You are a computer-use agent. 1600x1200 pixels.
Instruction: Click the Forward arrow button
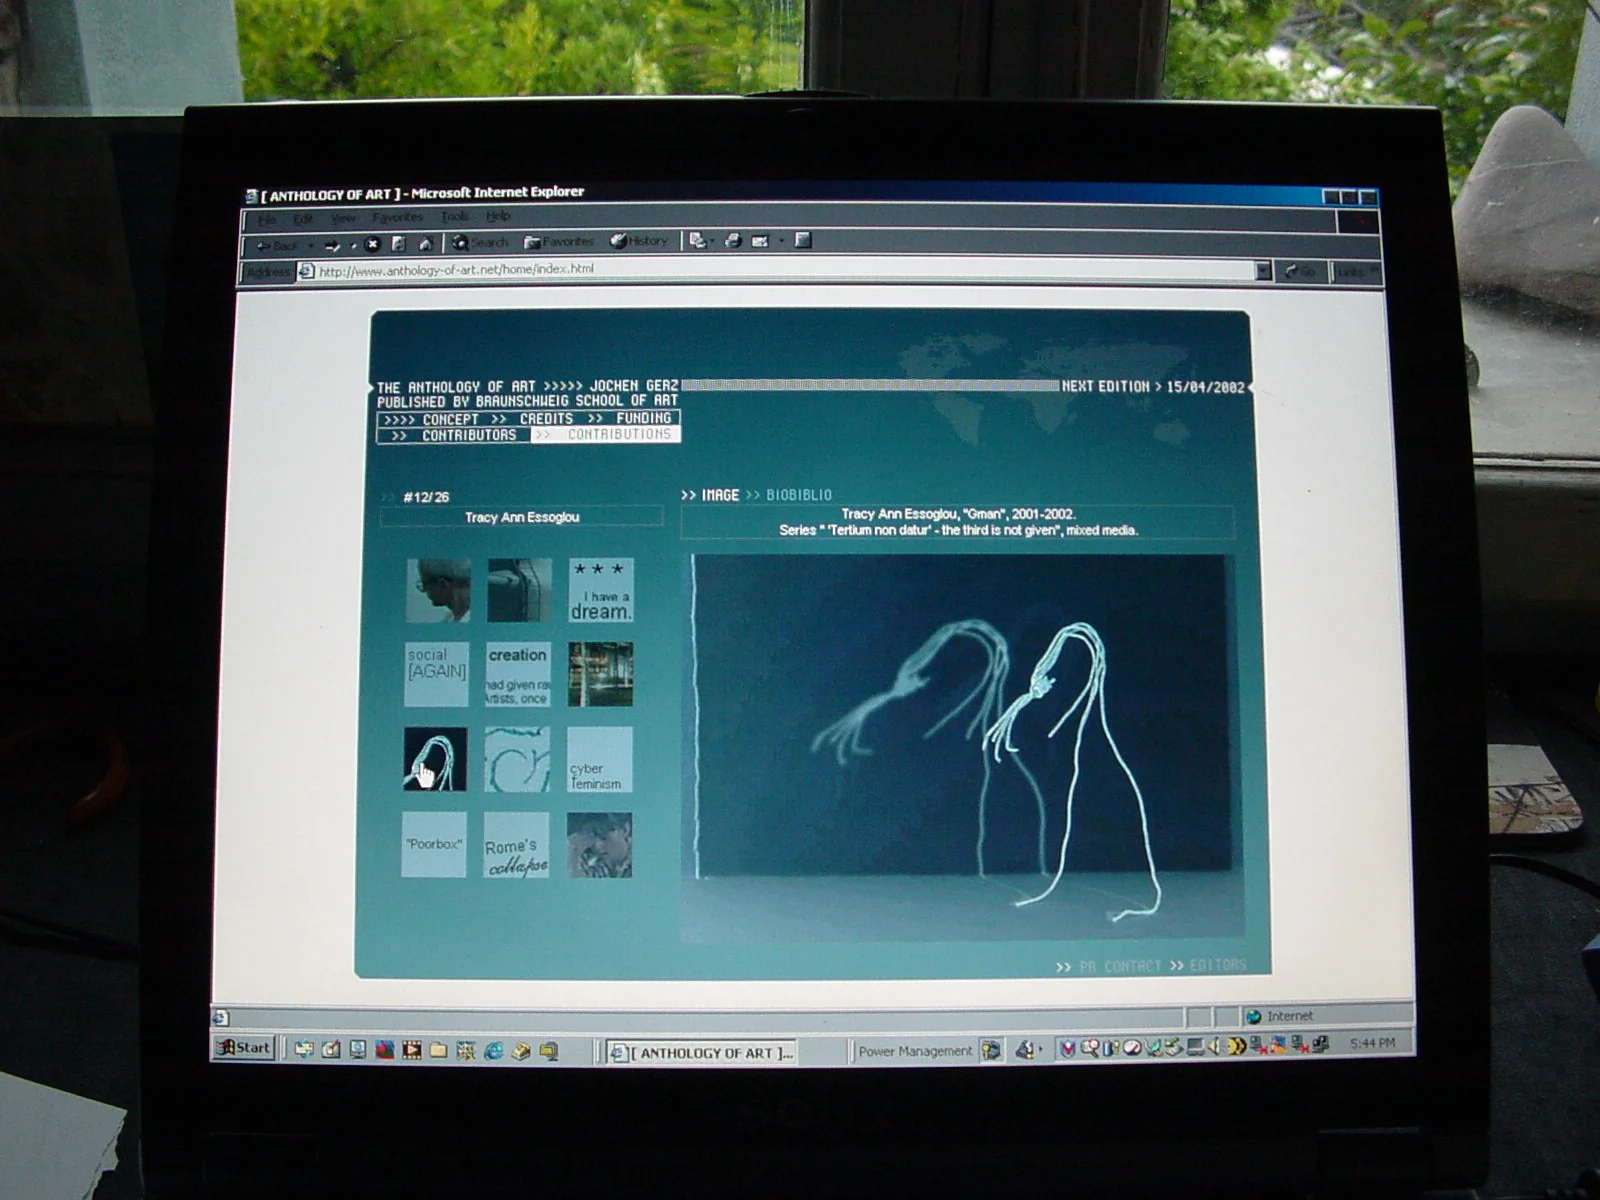(x=333, y=245)
